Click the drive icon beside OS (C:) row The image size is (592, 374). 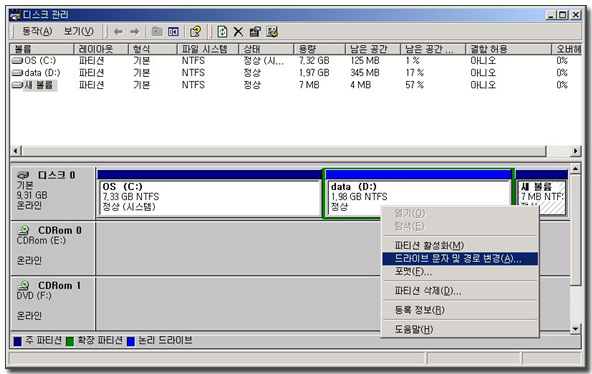pos(17,60)
